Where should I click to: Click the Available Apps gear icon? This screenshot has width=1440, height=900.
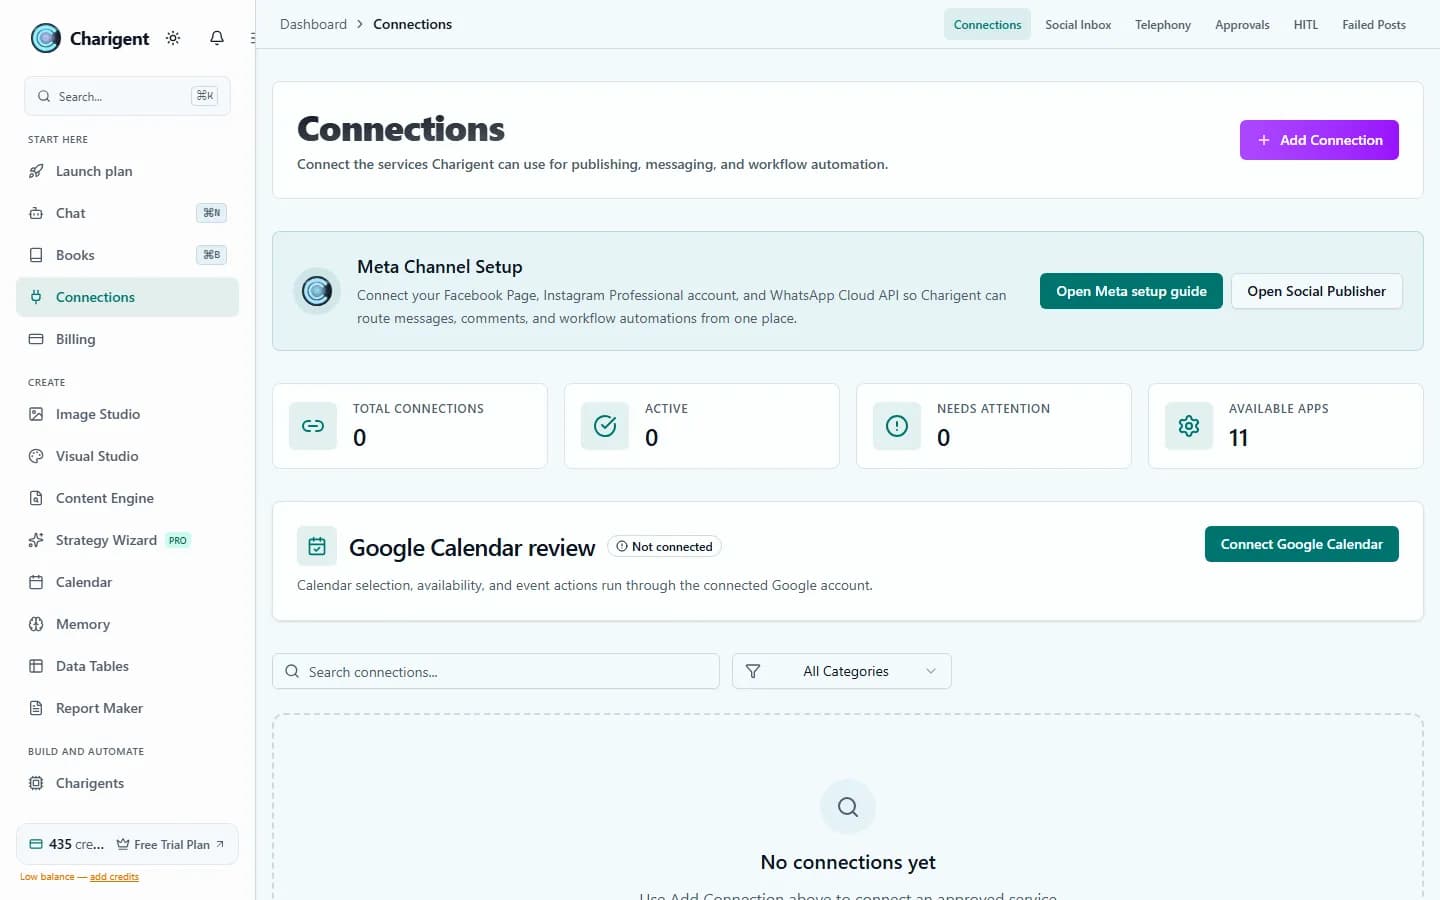coord(1189,426)
